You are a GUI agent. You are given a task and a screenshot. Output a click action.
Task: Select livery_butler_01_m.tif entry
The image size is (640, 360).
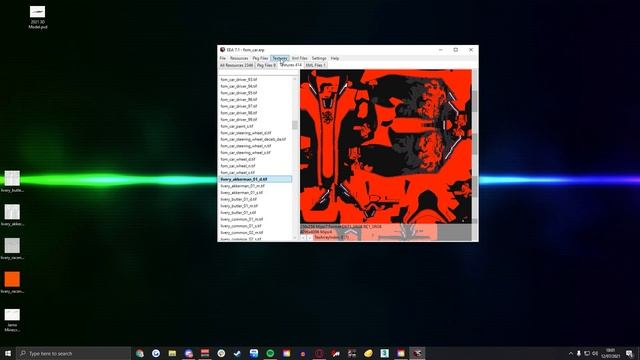click(x=255, y=206)
